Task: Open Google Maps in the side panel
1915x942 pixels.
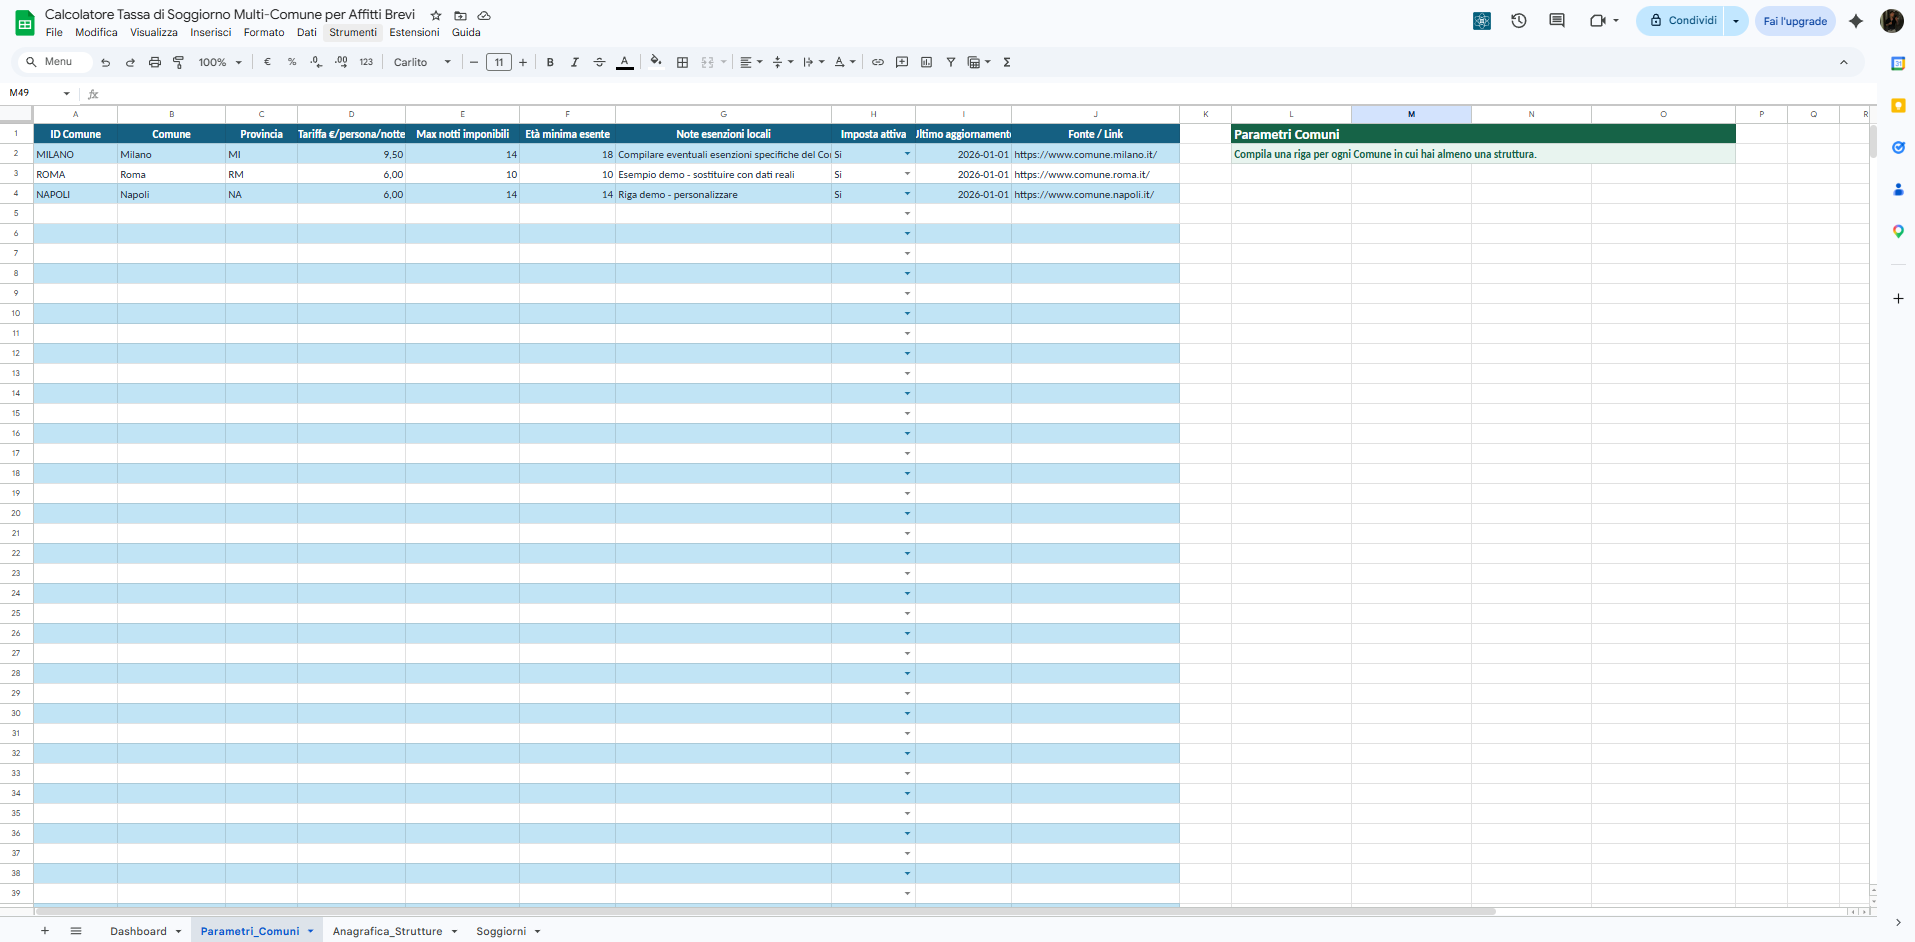Action: 1899,231
